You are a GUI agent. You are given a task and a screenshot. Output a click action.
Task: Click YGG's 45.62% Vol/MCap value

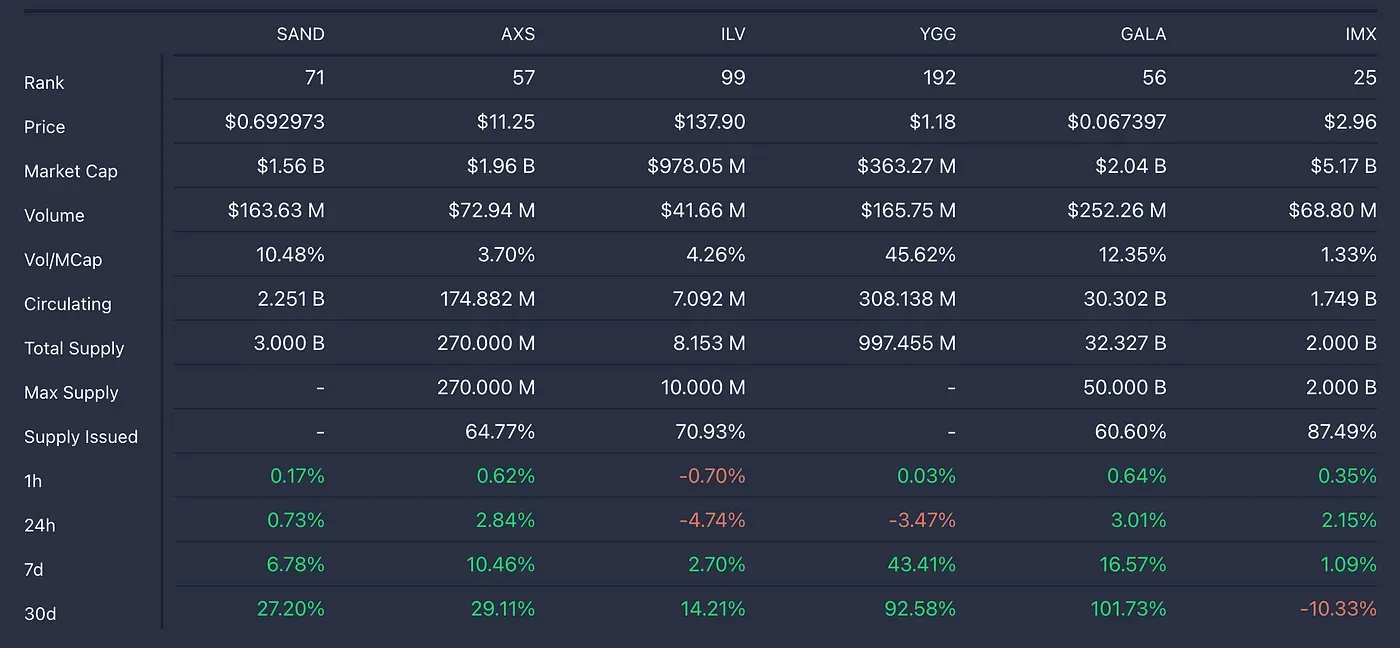(x=920, y=255)
